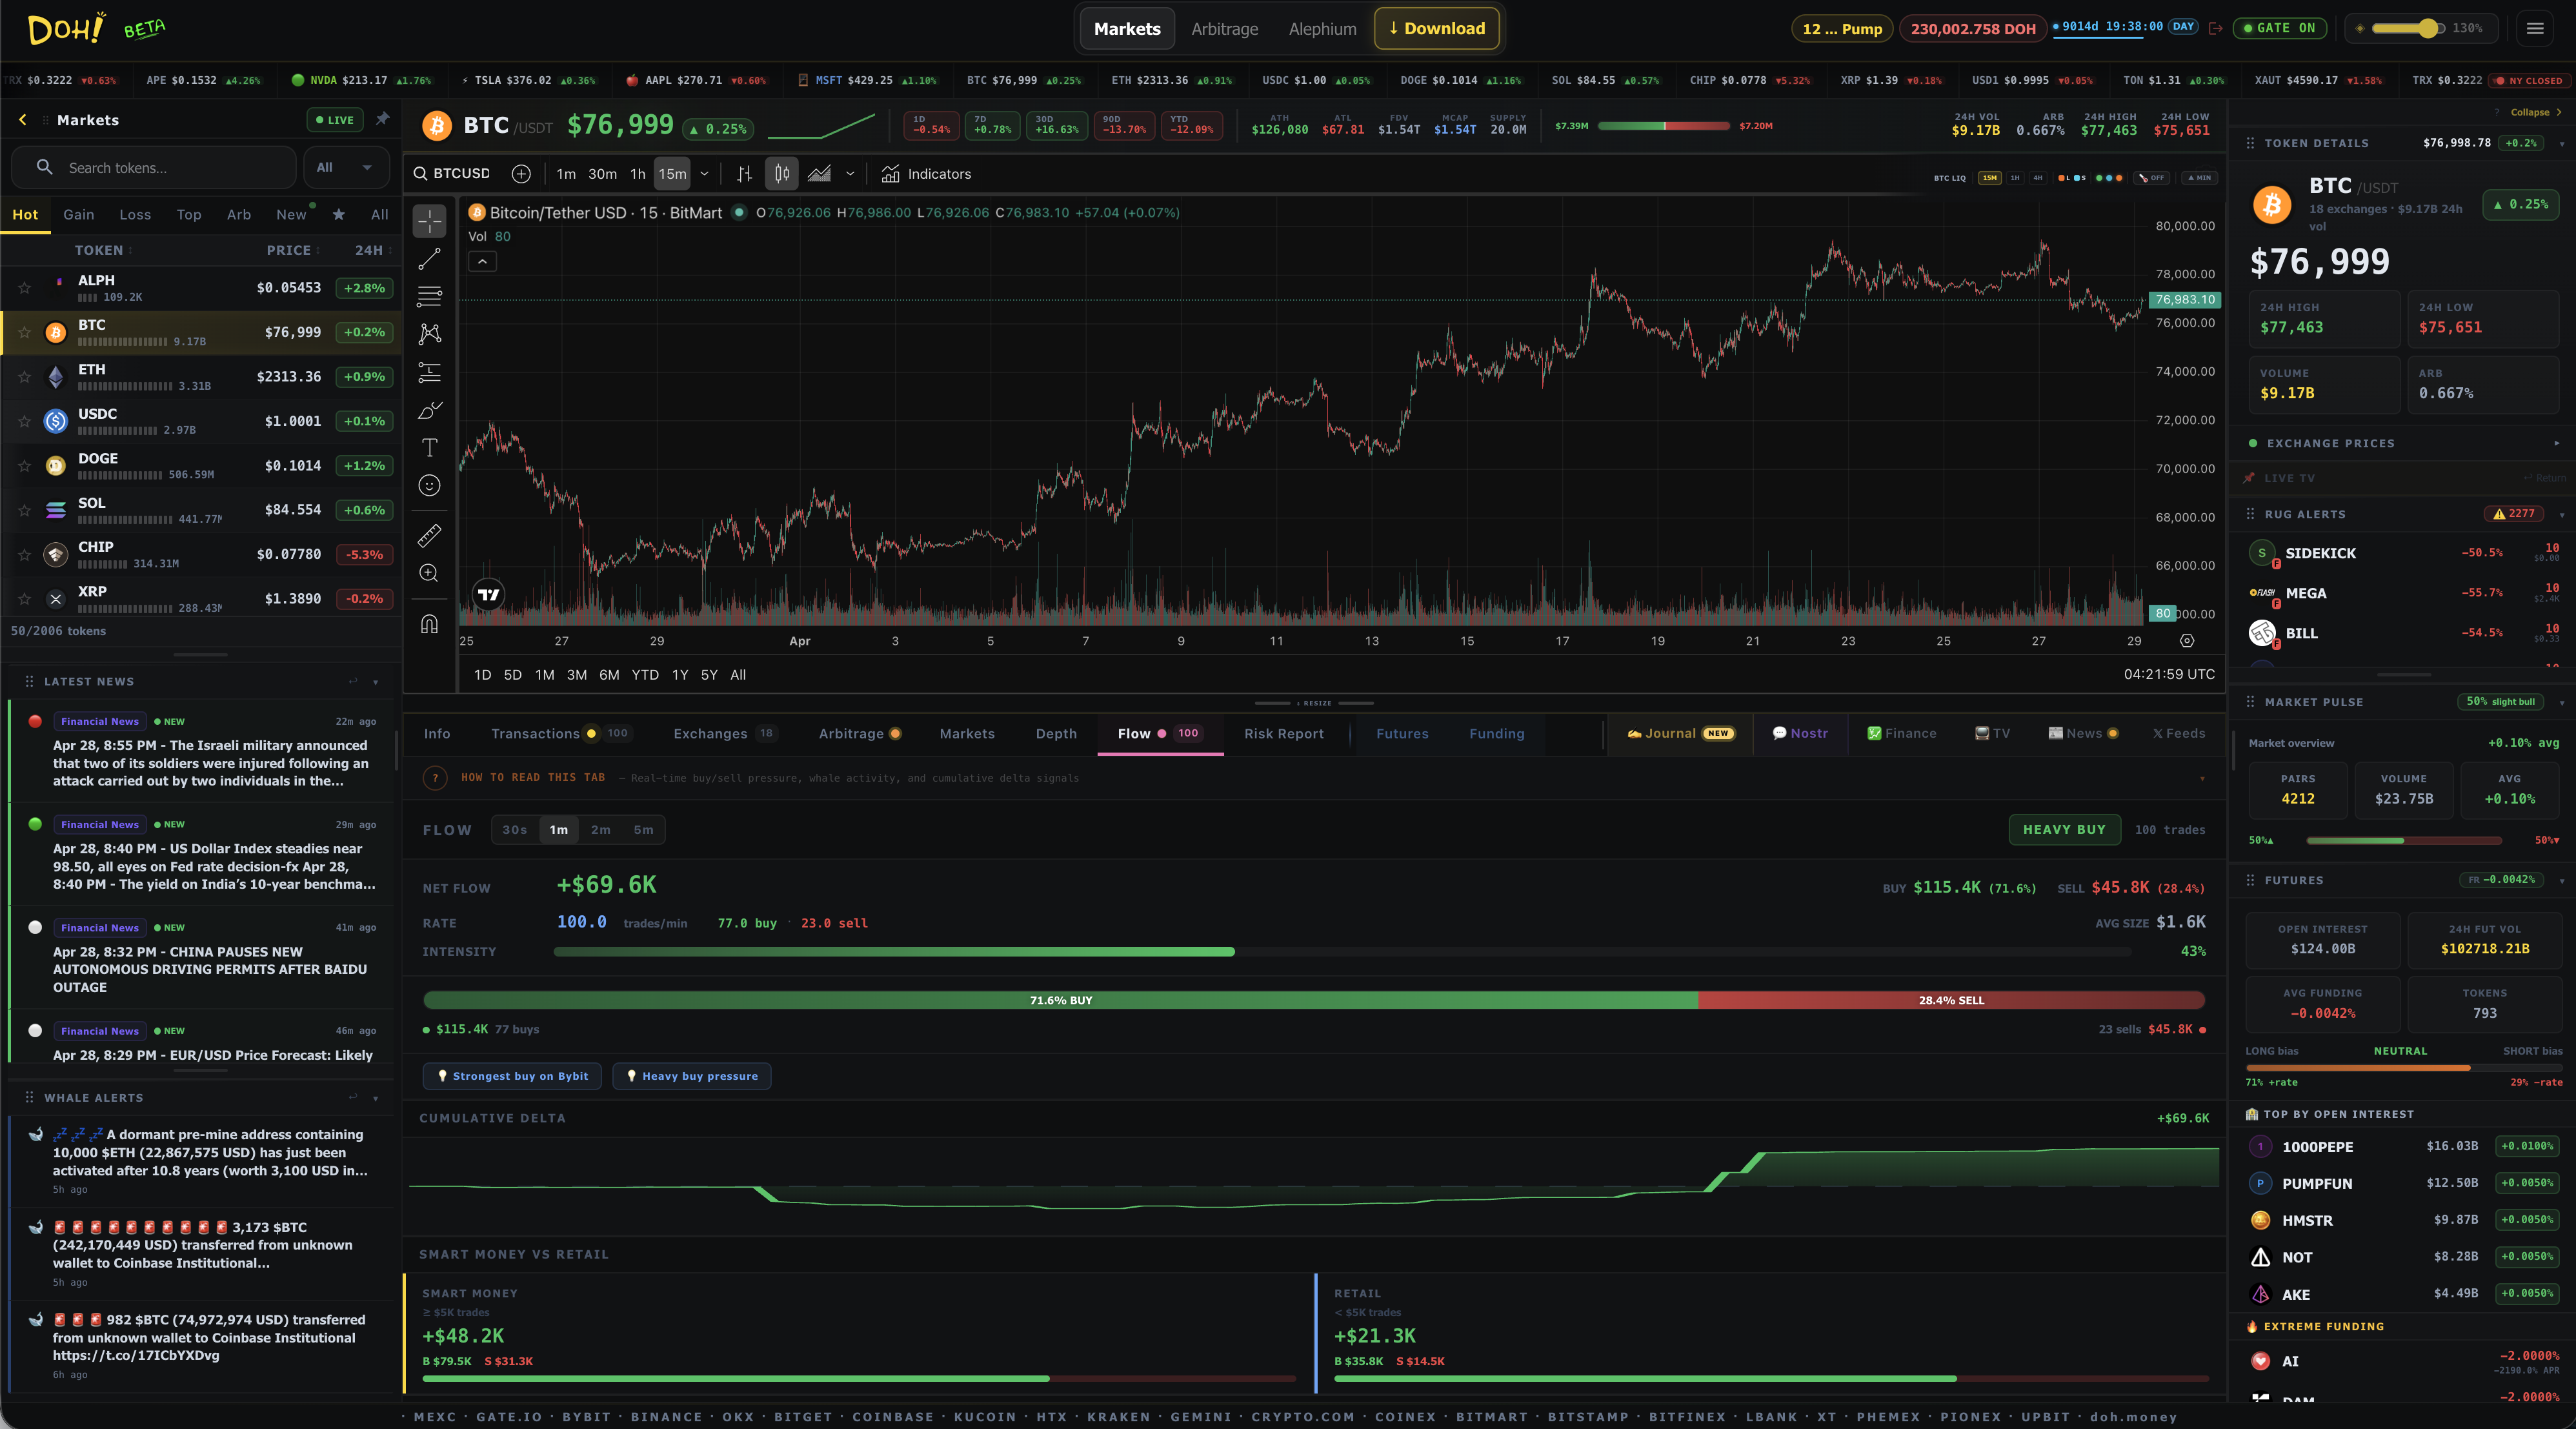Pin the Markets panel
This screenshot has width=2576, height=1429.
coord(382,119)
